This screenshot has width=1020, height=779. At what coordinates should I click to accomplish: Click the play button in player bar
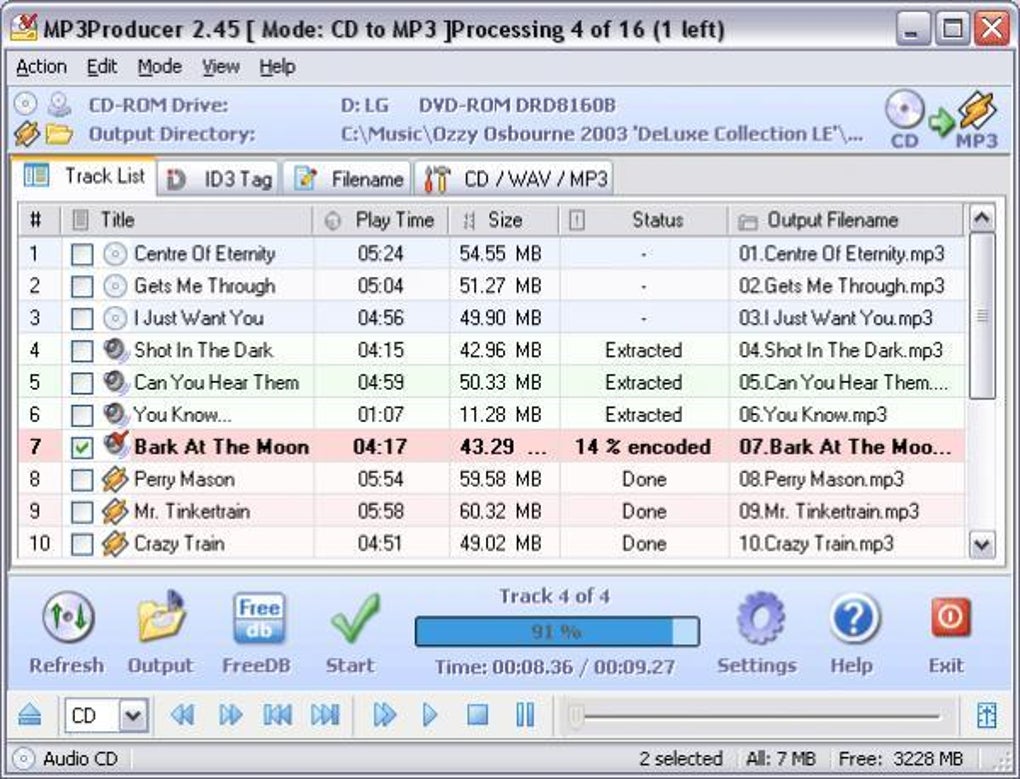point(430,715)
